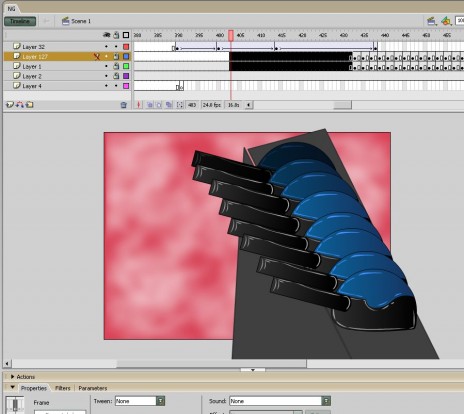464x414 pixels.
Task: Open the Edit Scene icon menu
Action: [432, 21]
